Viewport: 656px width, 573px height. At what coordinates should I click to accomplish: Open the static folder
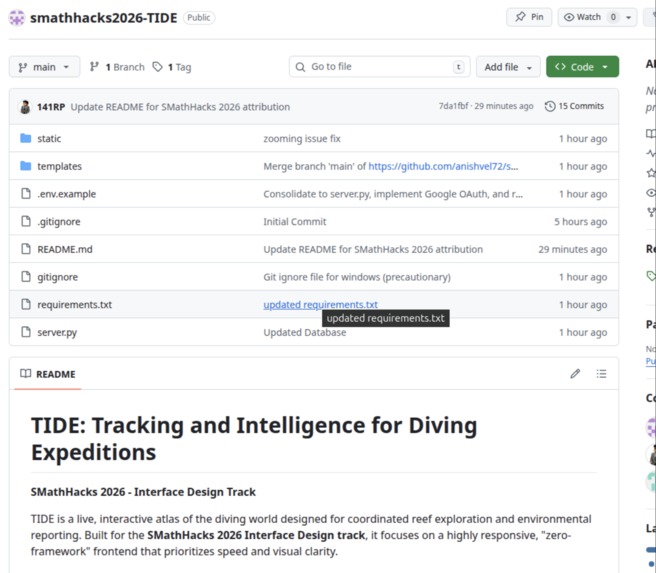point(49,138)
